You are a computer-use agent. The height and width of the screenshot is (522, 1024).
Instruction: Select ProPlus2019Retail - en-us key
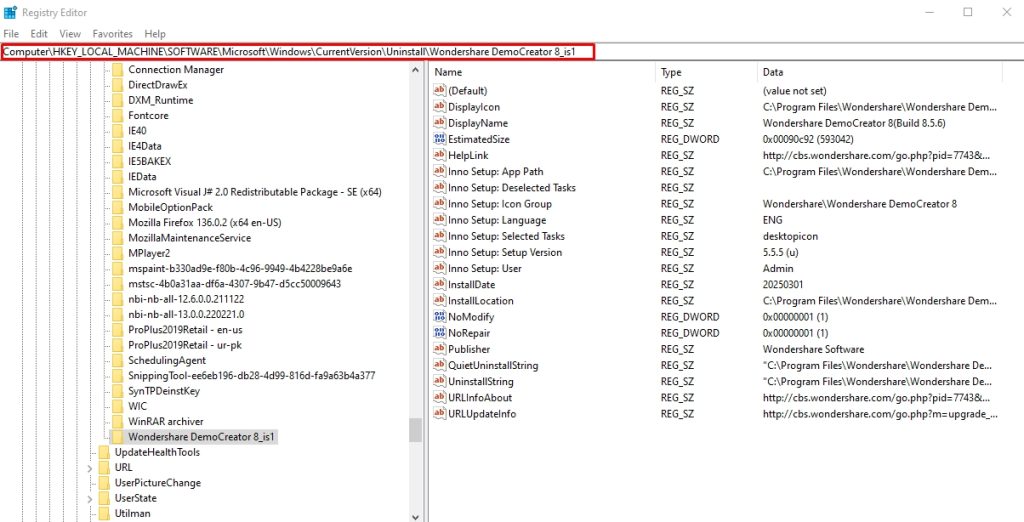(185, 329)
